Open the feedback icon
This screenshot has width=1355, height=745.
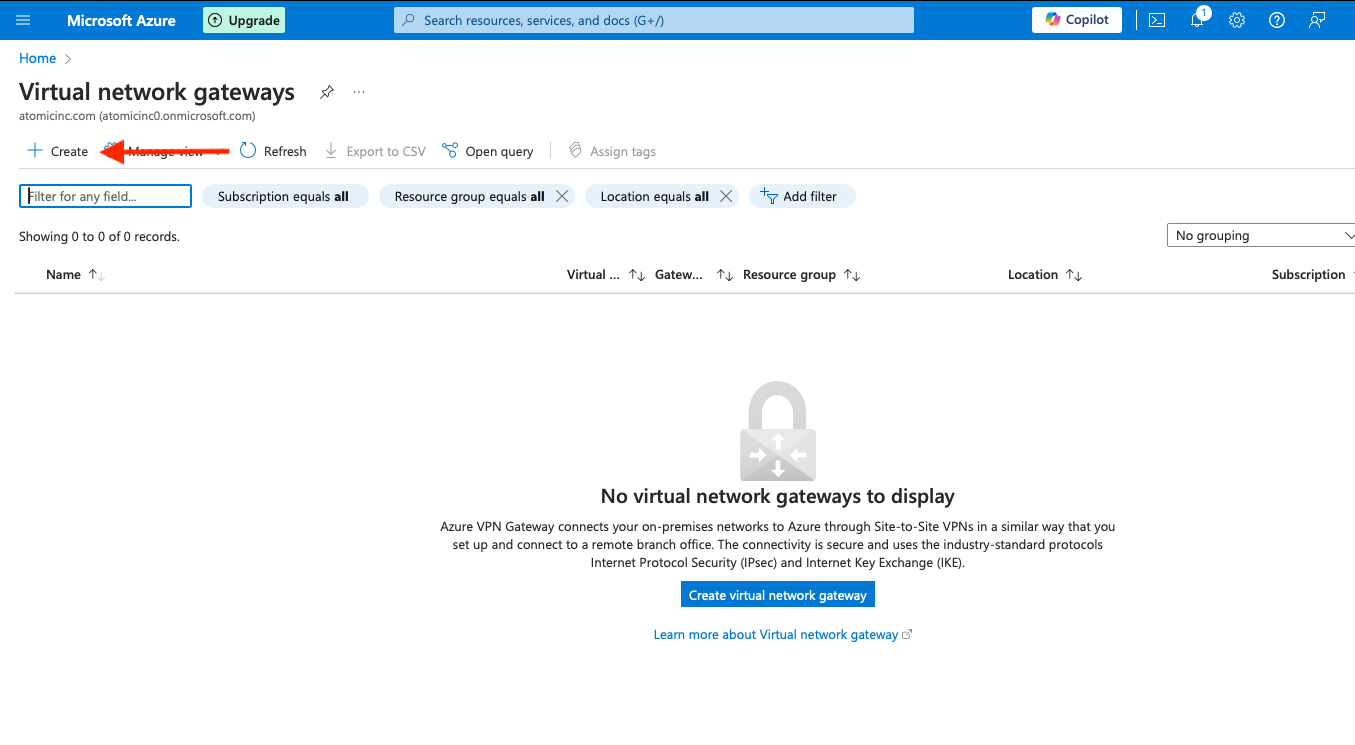(x=1317, y=20)
